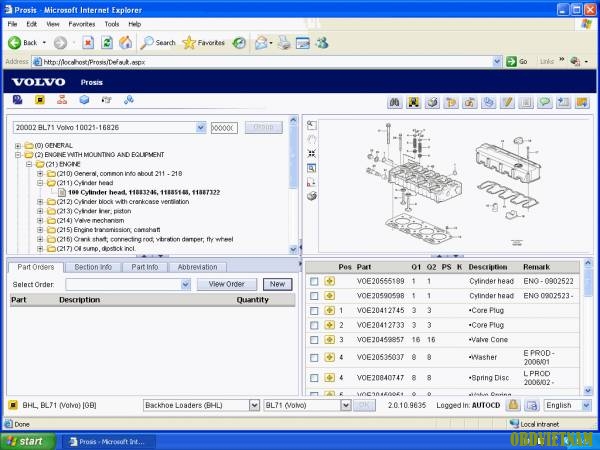
Task: Open the English language dropdown
Action: point(586,405)
